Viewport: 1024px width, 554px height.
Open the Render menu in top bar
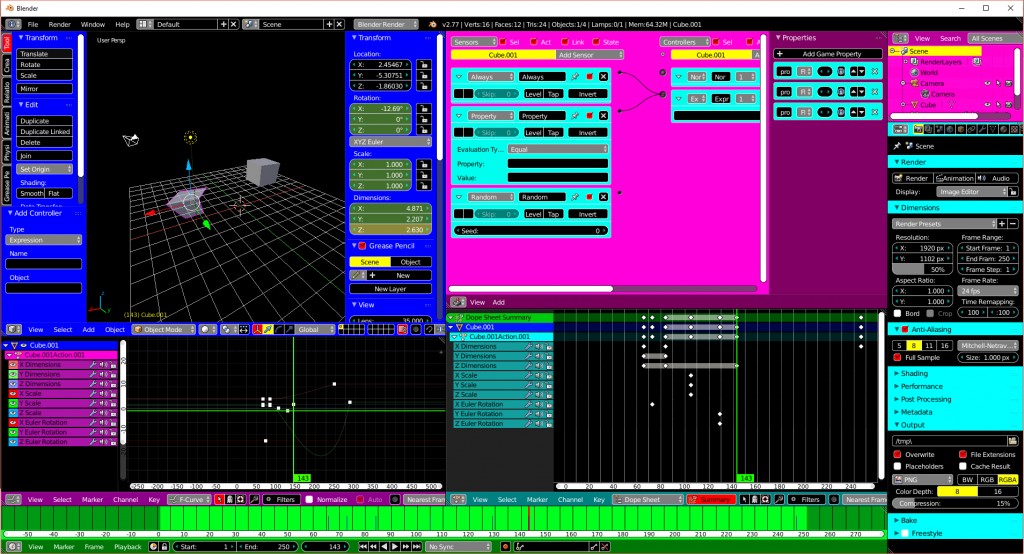[x=59, y=24]
